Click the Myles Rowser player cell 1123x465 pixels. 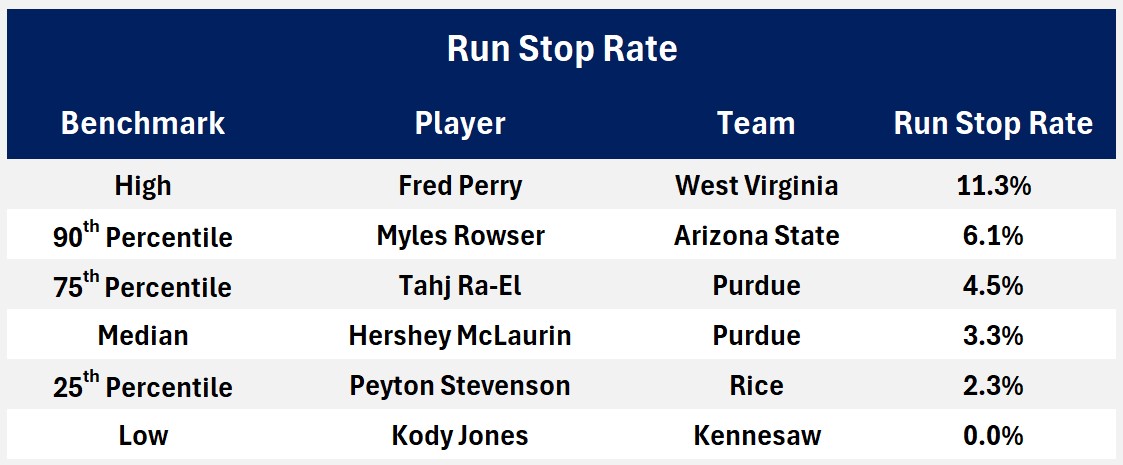tap(460, 236)
